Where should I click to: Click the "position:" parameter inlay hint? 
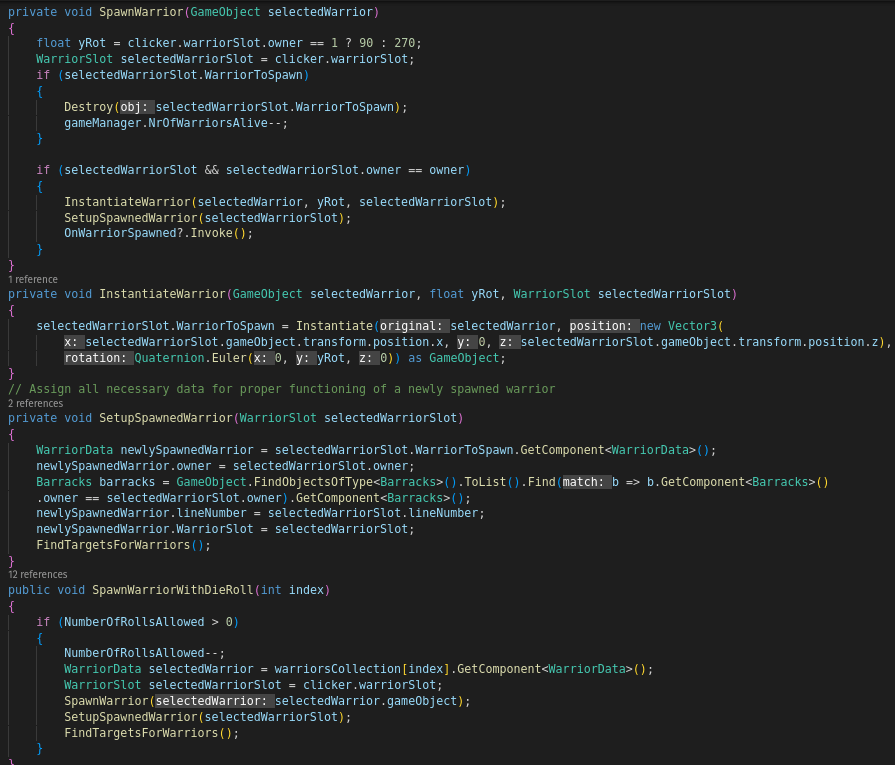(x=602, y=326)
